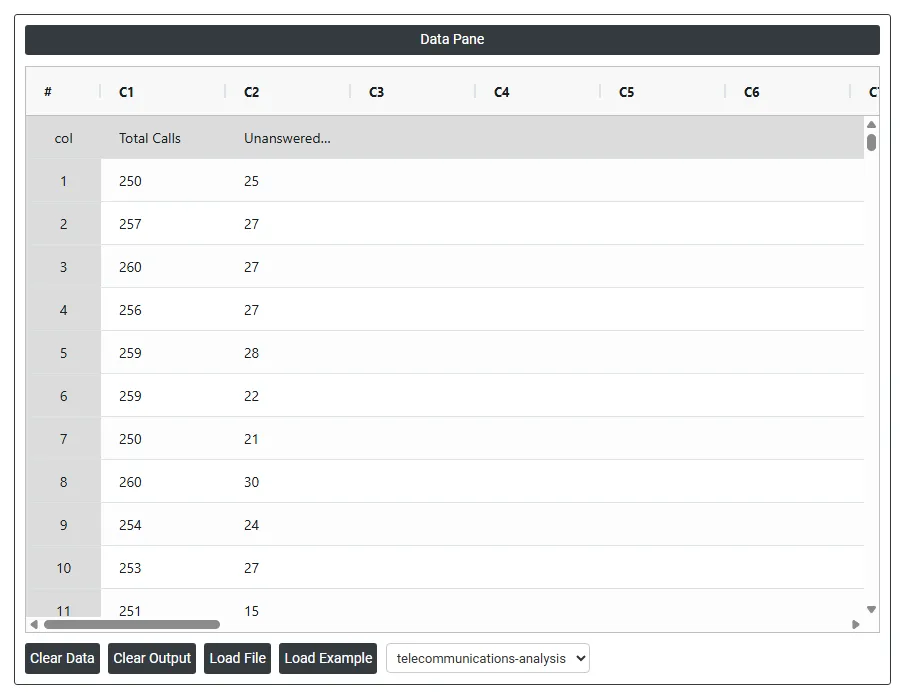Click the Data Pane title bar
The height and width of the screenshot is (699, 901).
click(452, 40)
